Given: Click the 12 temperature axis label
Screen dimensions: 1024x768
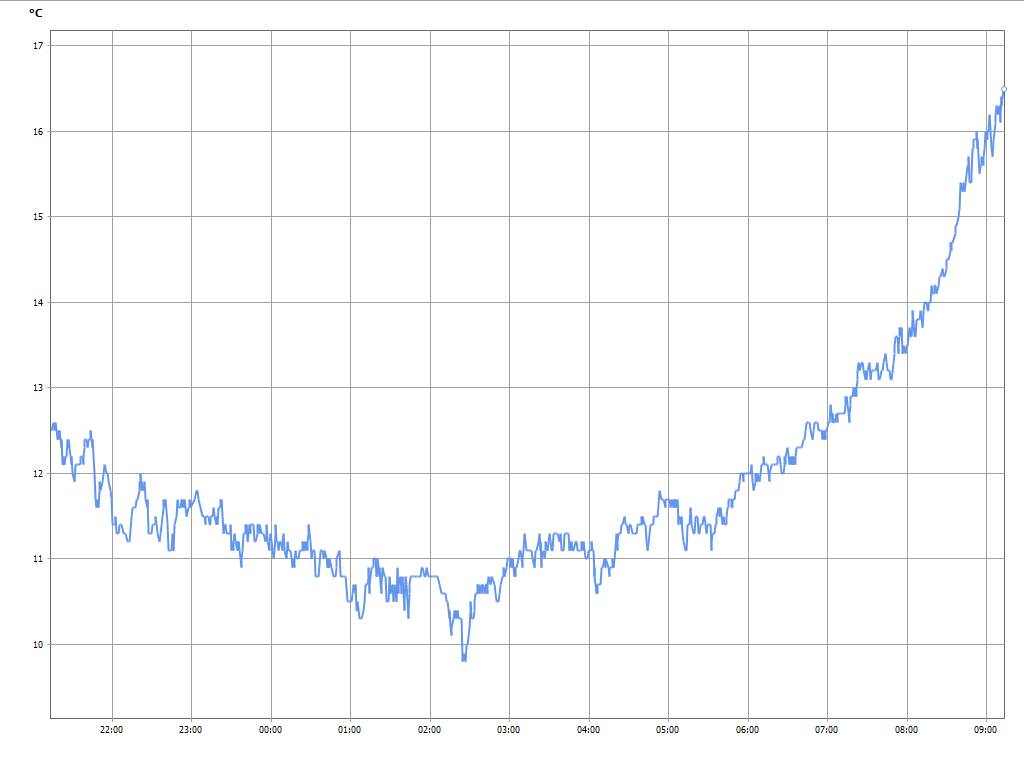Looking at the screenshot, I should pyautogui.click(x=38, y=473).
